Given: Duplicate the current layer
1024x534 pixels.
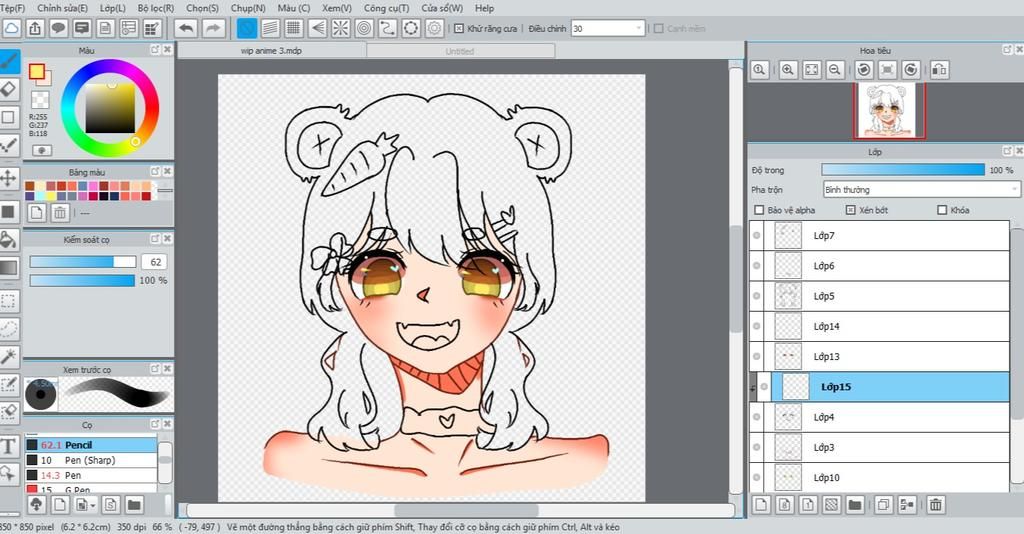Looking at the screenshot, I should click(883, 505).
